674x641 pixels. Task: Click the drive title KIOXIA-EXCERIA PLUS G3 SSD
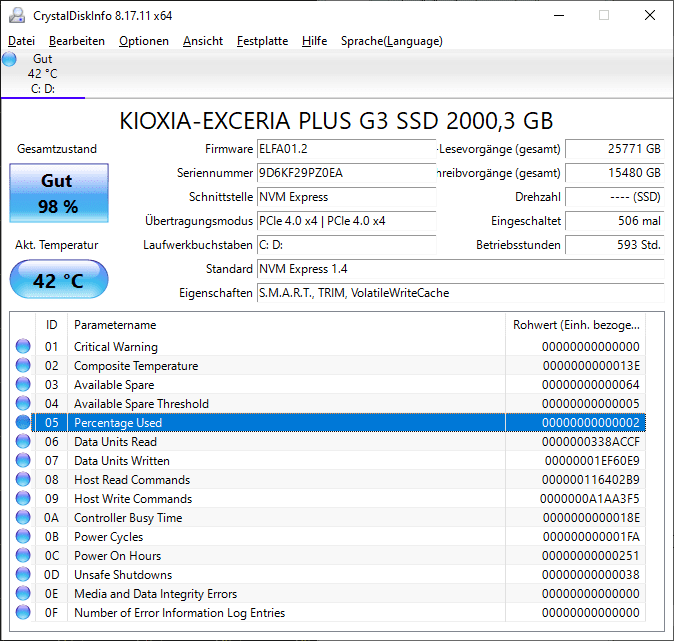[337, 121]
